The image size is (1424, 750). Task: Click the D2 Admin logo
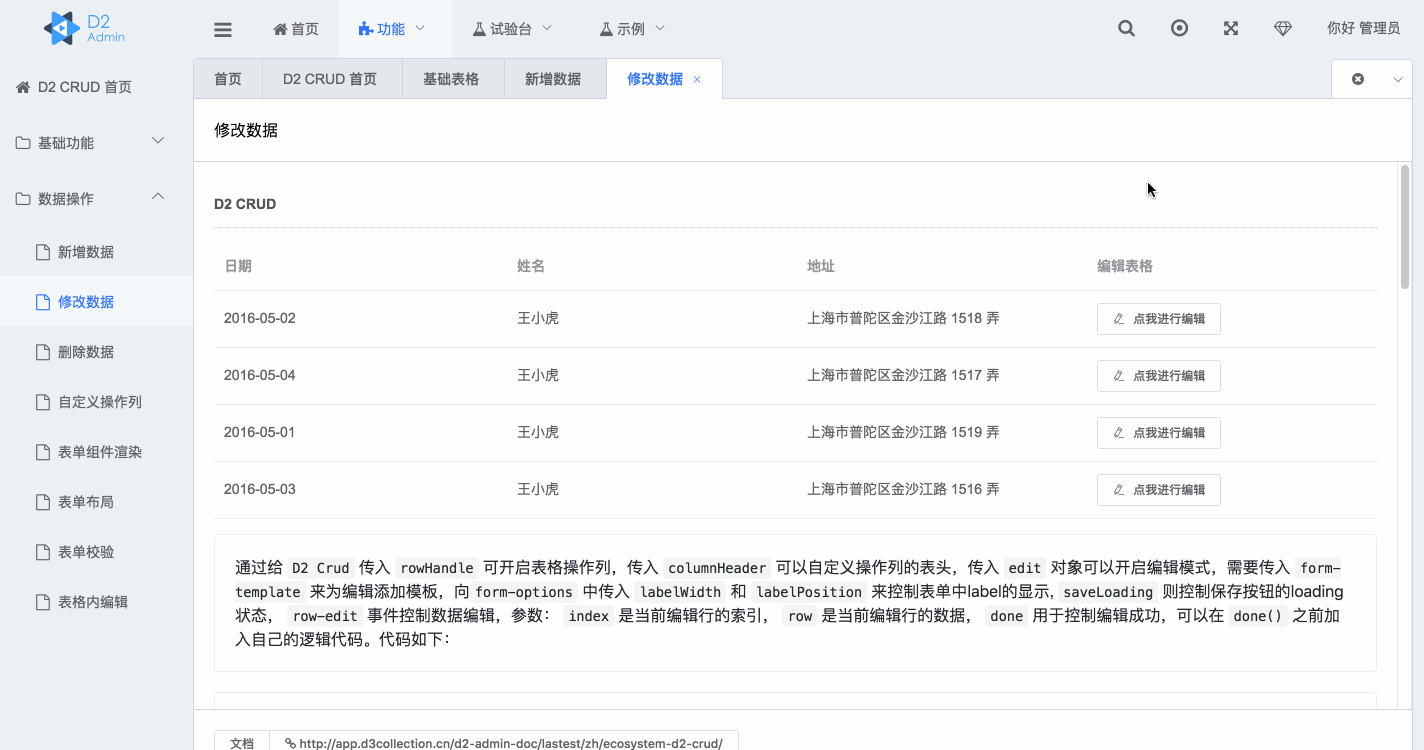pyautogui.click(x=85, y=28)
